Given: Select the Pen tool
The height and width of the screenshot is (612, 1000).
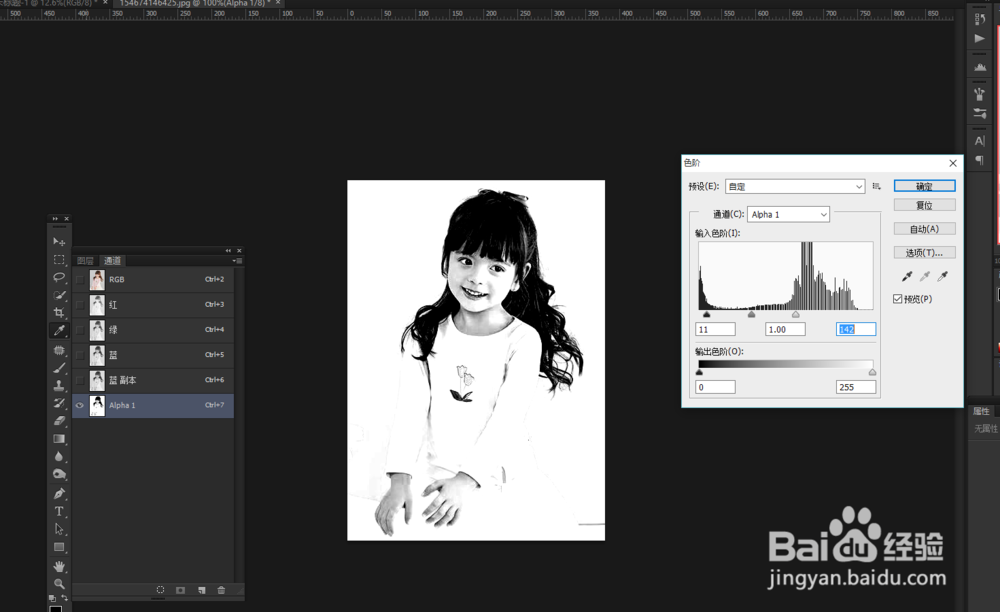Looking at the screenshot, I should click(x=59, y=493).
